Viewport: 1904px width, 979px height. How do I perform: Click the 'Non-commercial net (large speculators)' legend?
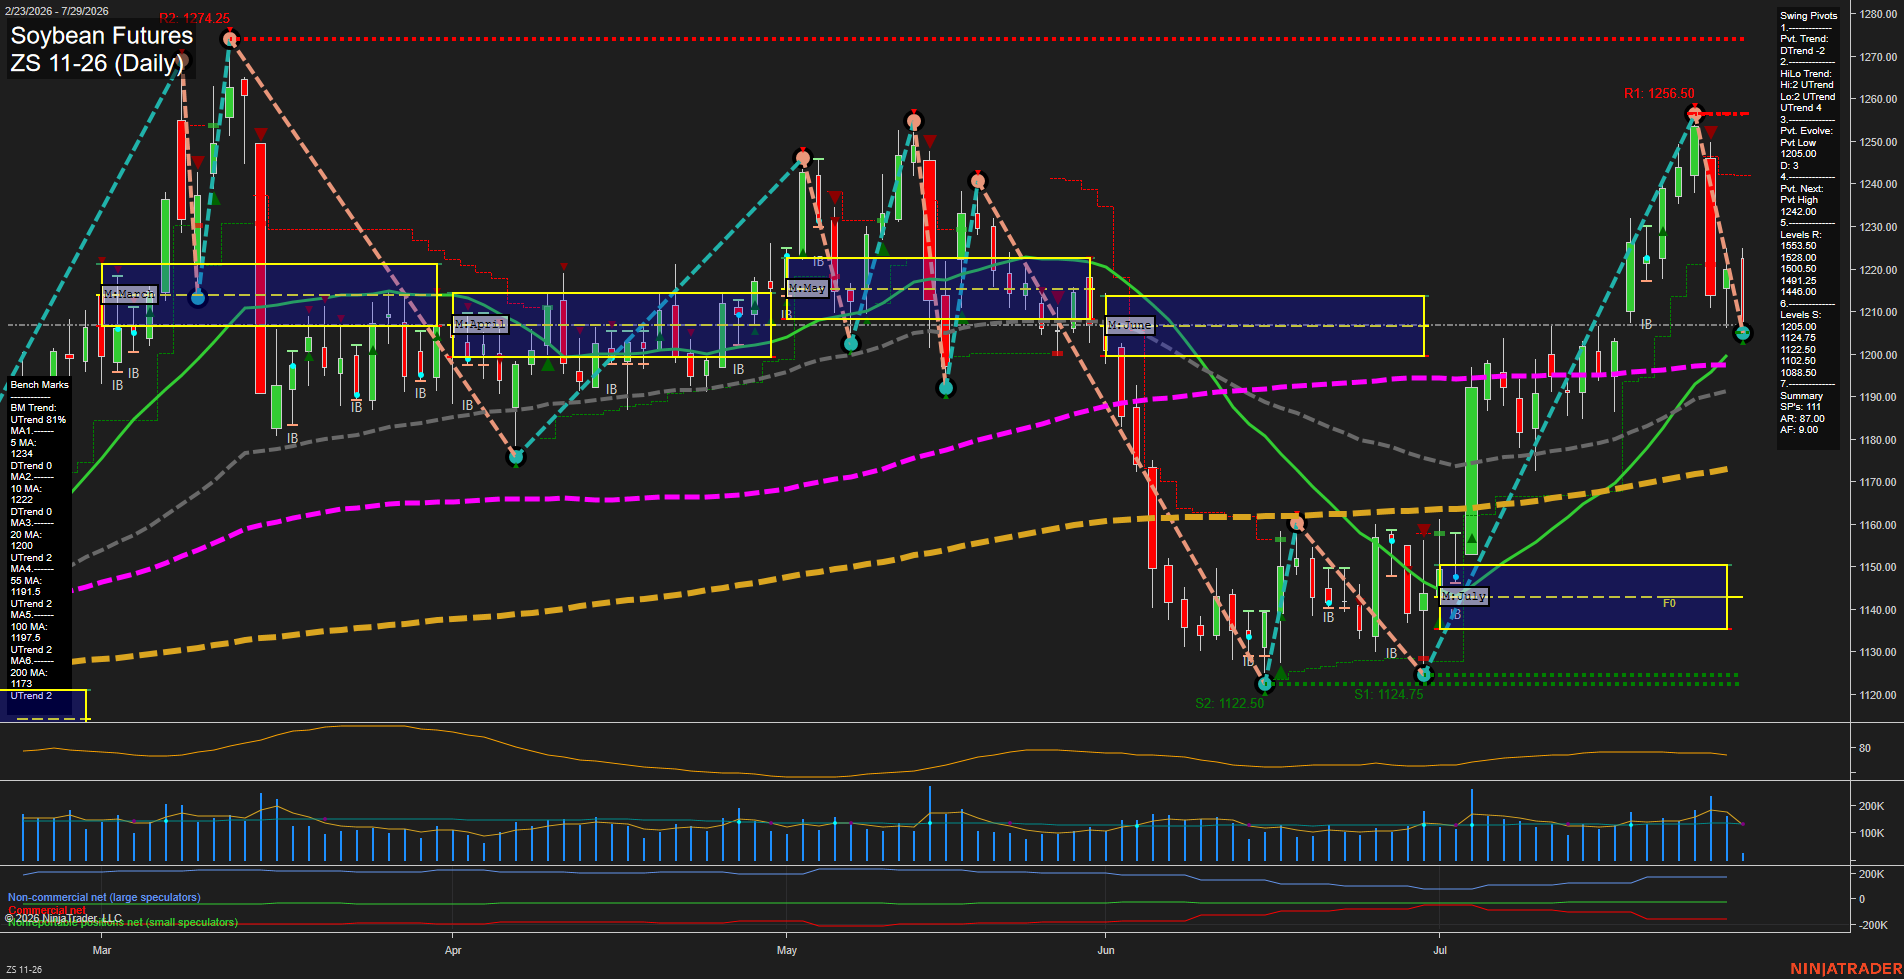pos(104,898)
